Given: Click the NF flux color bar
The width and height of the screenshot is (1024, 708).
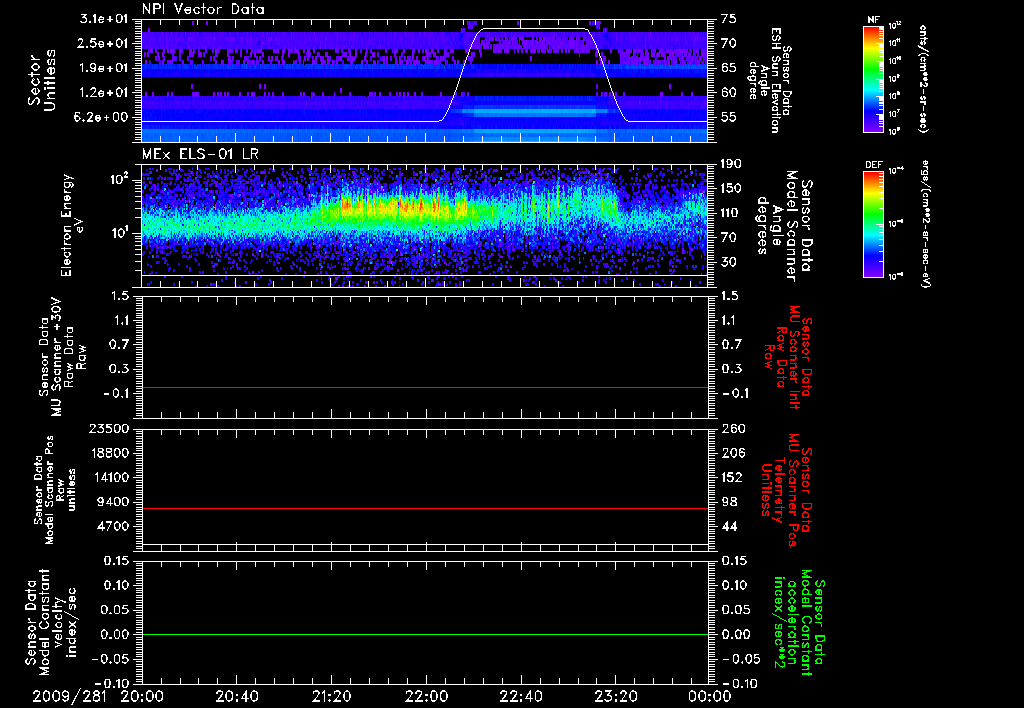Looking at the screenshot, I should [873, 78].
